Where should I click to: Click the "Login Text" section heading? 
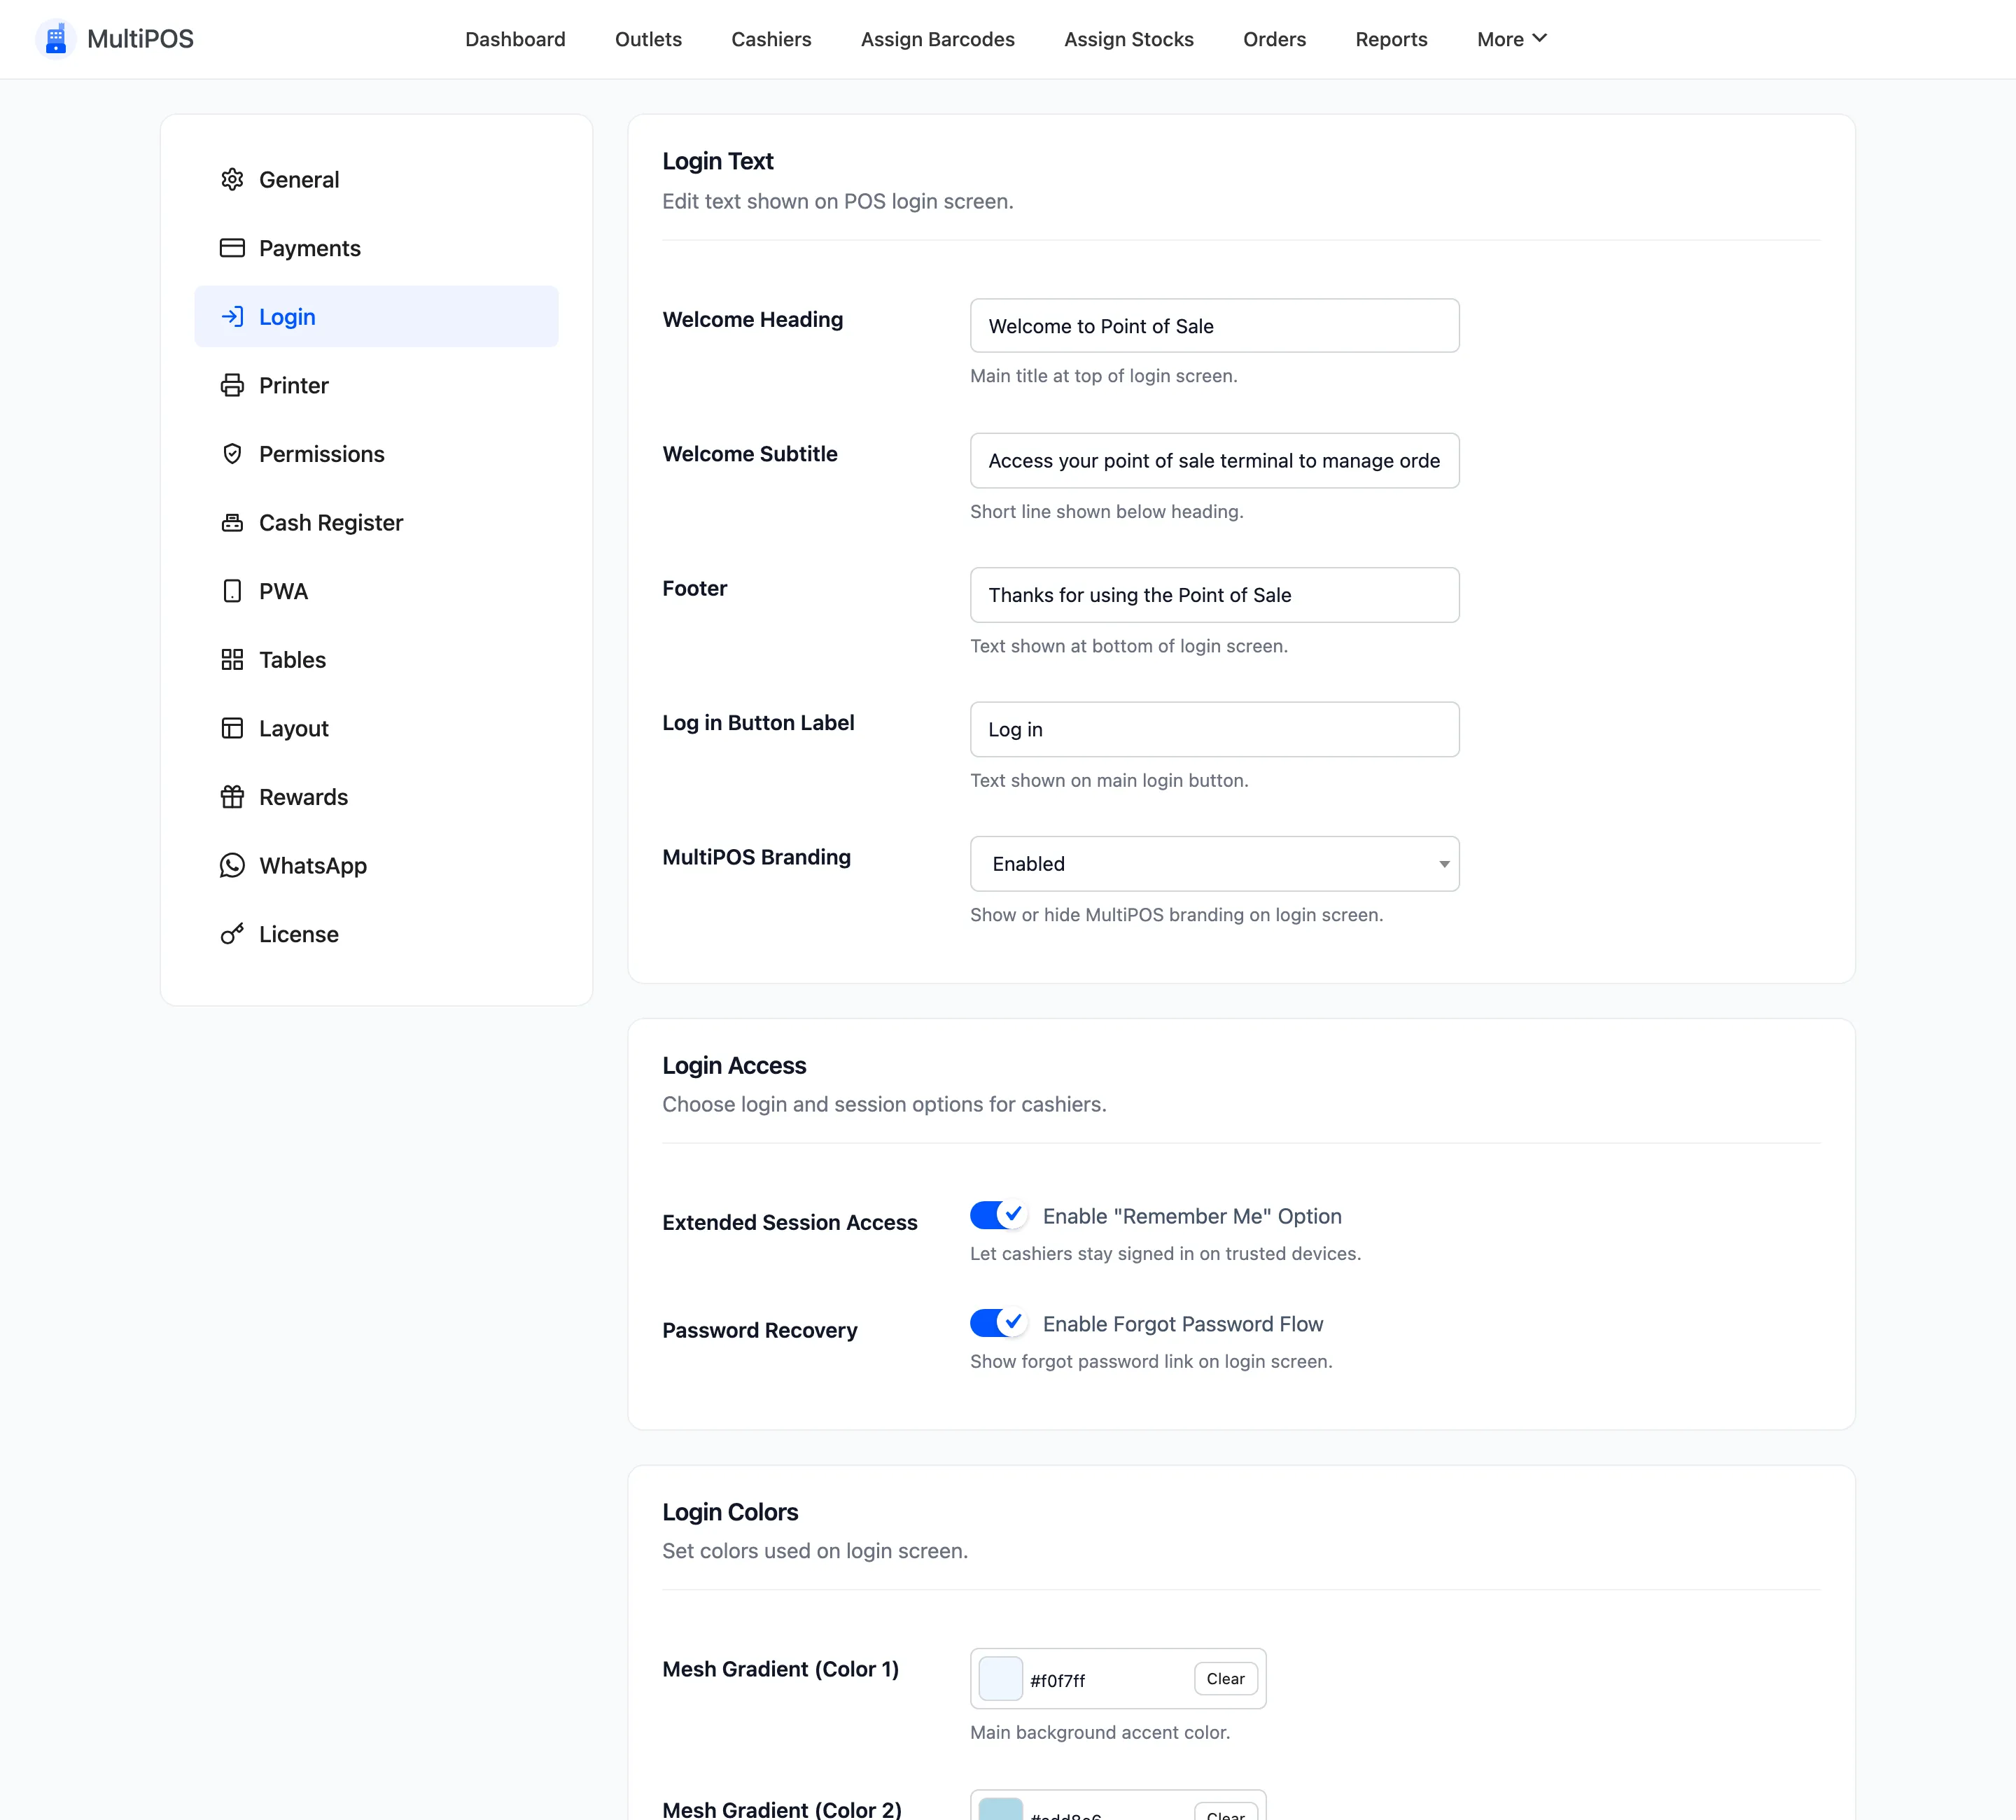(718, 161)
